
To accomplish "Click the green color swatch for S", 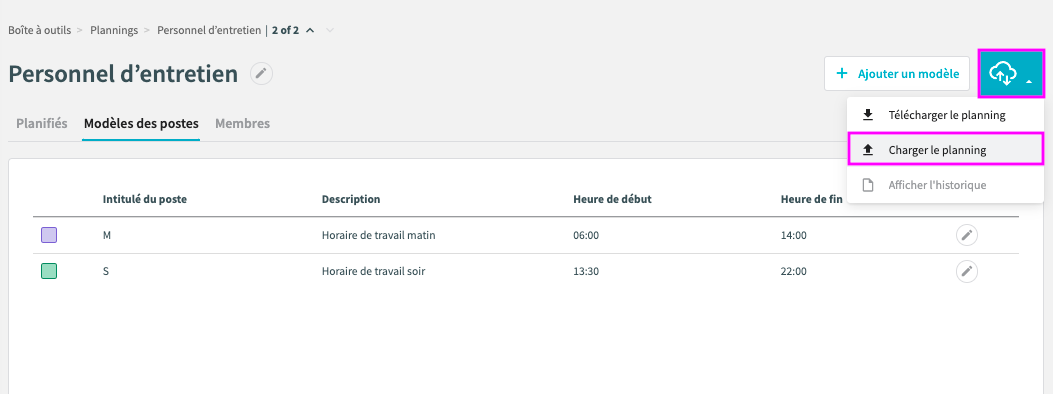I will point(49,271).
